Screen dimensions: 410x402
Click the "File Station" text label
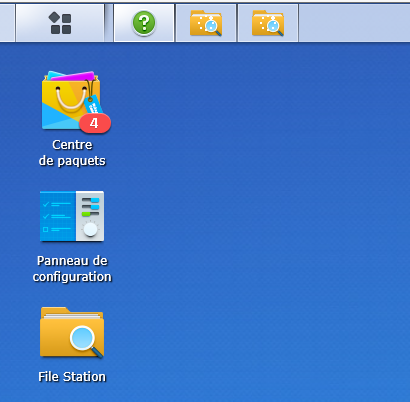[72, 377]
